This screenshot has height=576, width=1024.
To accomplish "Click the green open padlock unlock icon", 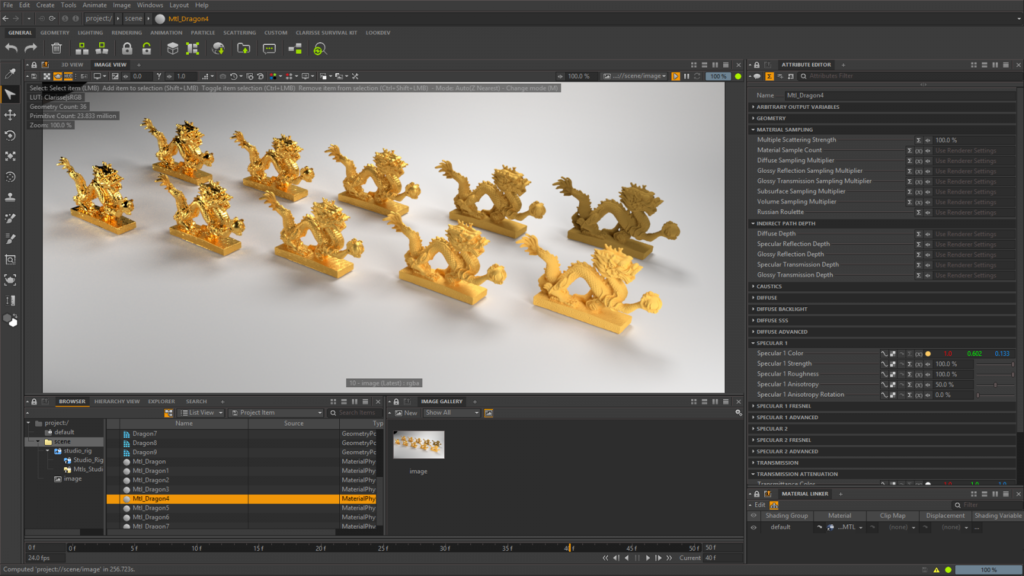I will [x=147, y=48].
